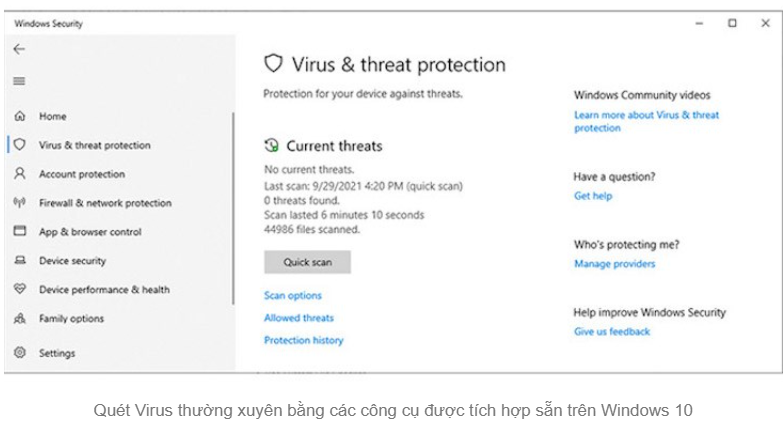Click the Home house icon

[x=19, y=117]
